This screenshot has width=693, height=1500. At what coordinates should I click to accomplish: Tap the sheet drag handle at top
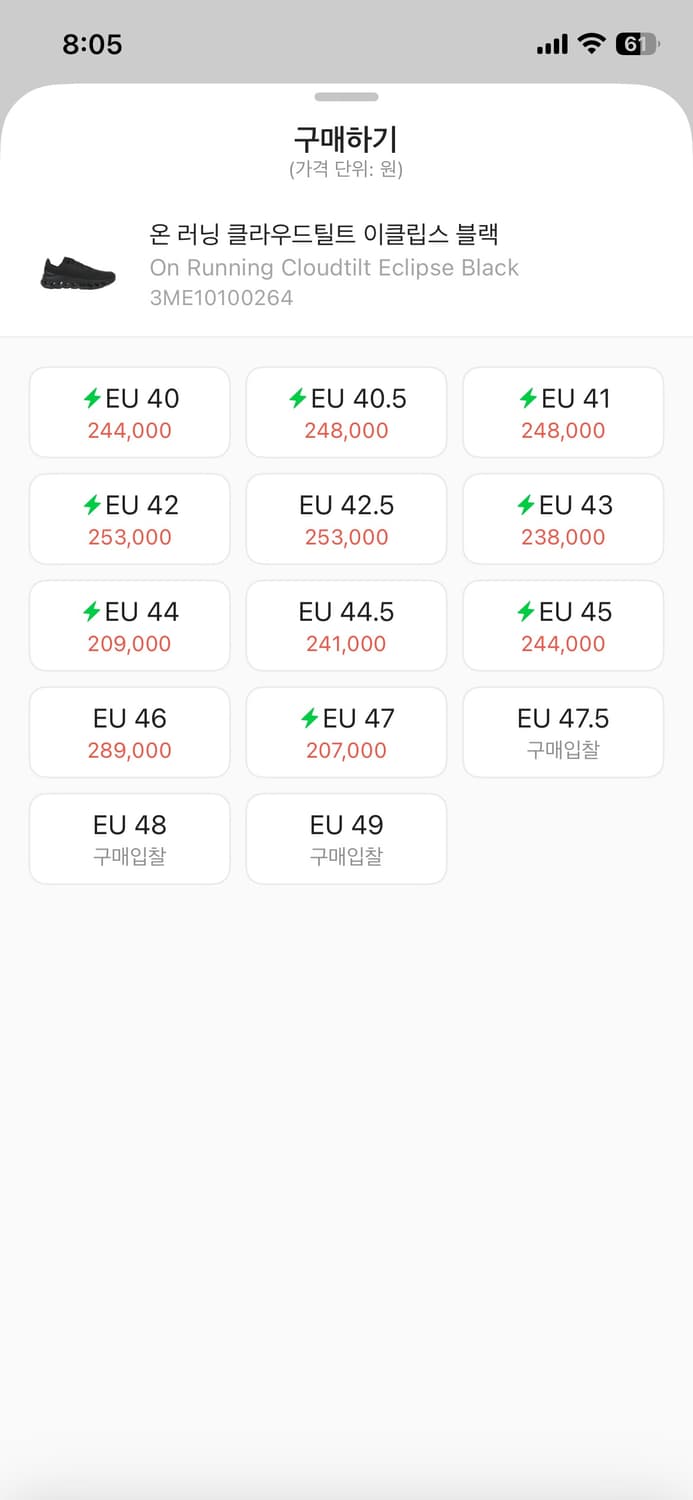(346, 97)
